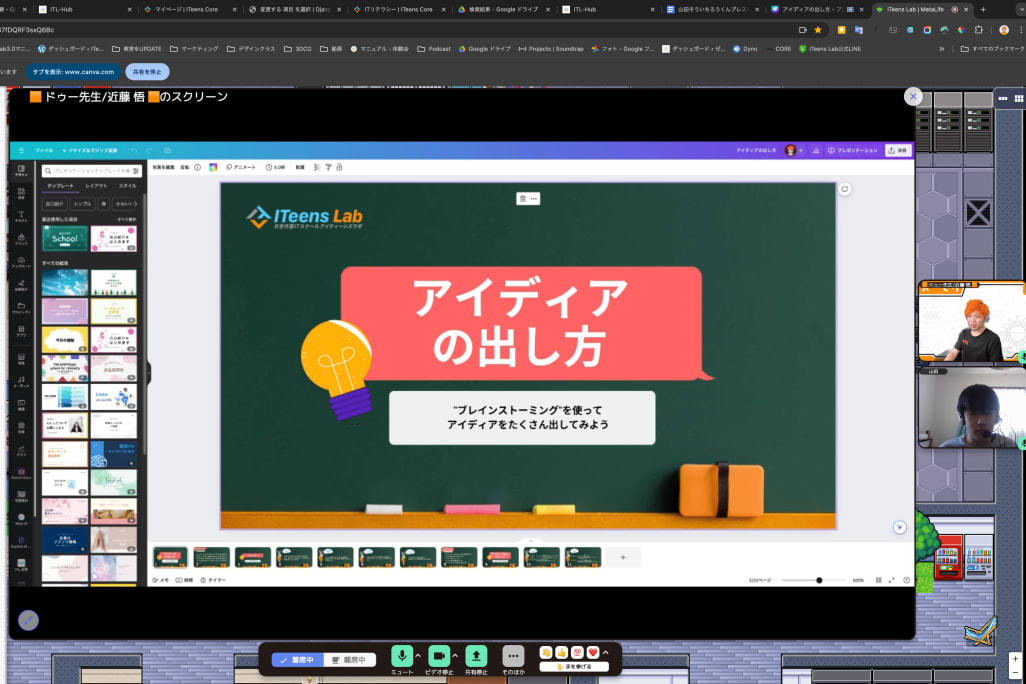Open the chevron next to the microphone button

coord(417,654)
